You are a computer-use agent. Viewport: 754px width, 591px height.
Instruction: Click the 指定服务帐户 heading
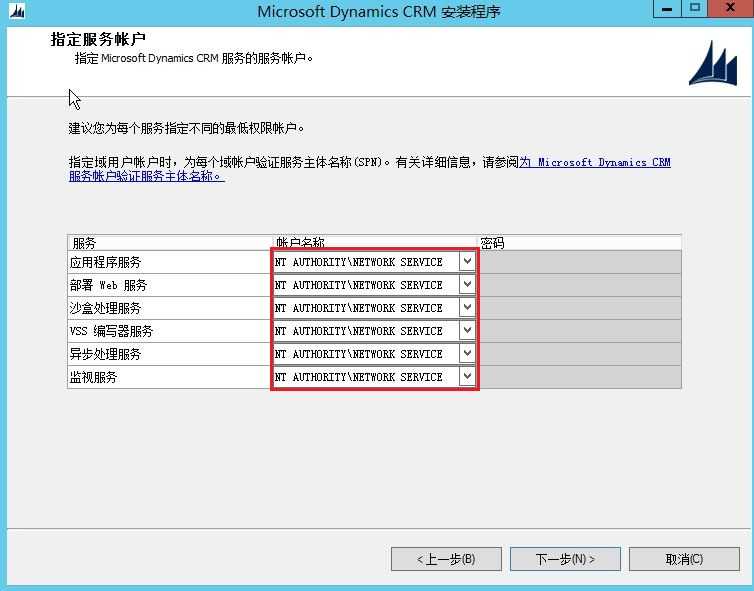(x=98, y=39)
